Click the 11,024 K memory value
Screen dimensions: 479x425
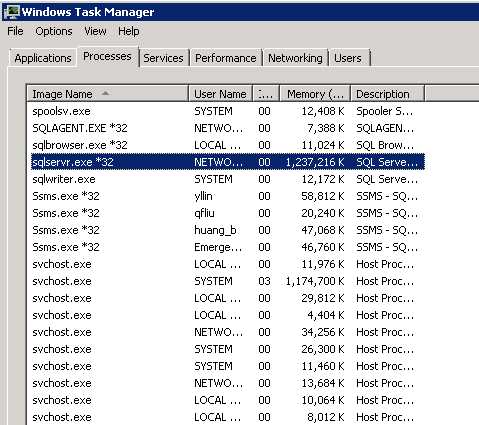[x=323, y=145]
